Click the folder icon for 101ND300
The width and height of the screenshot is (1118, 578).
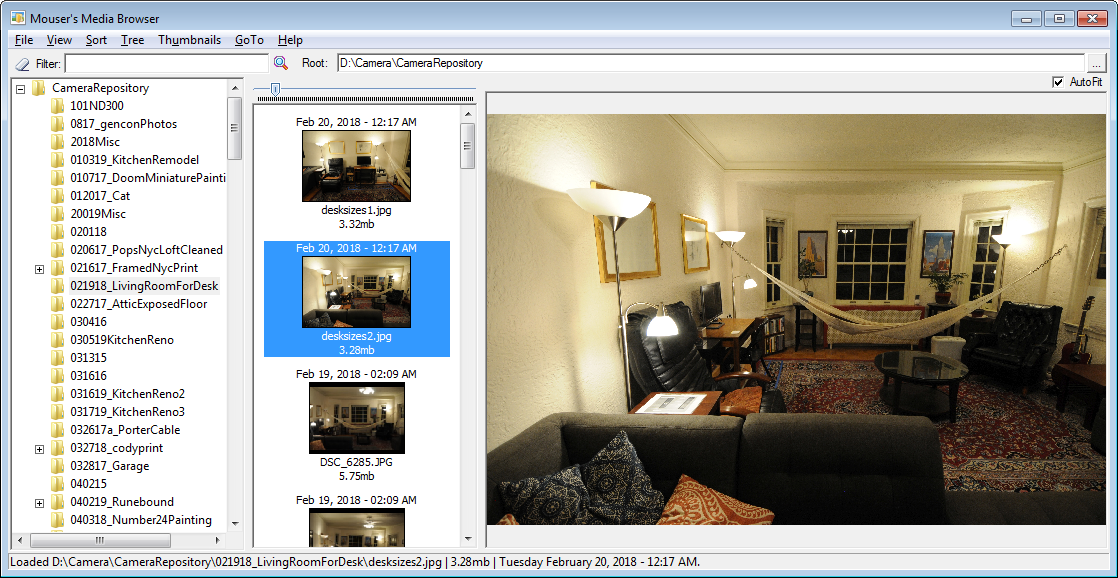click(57, 106)
